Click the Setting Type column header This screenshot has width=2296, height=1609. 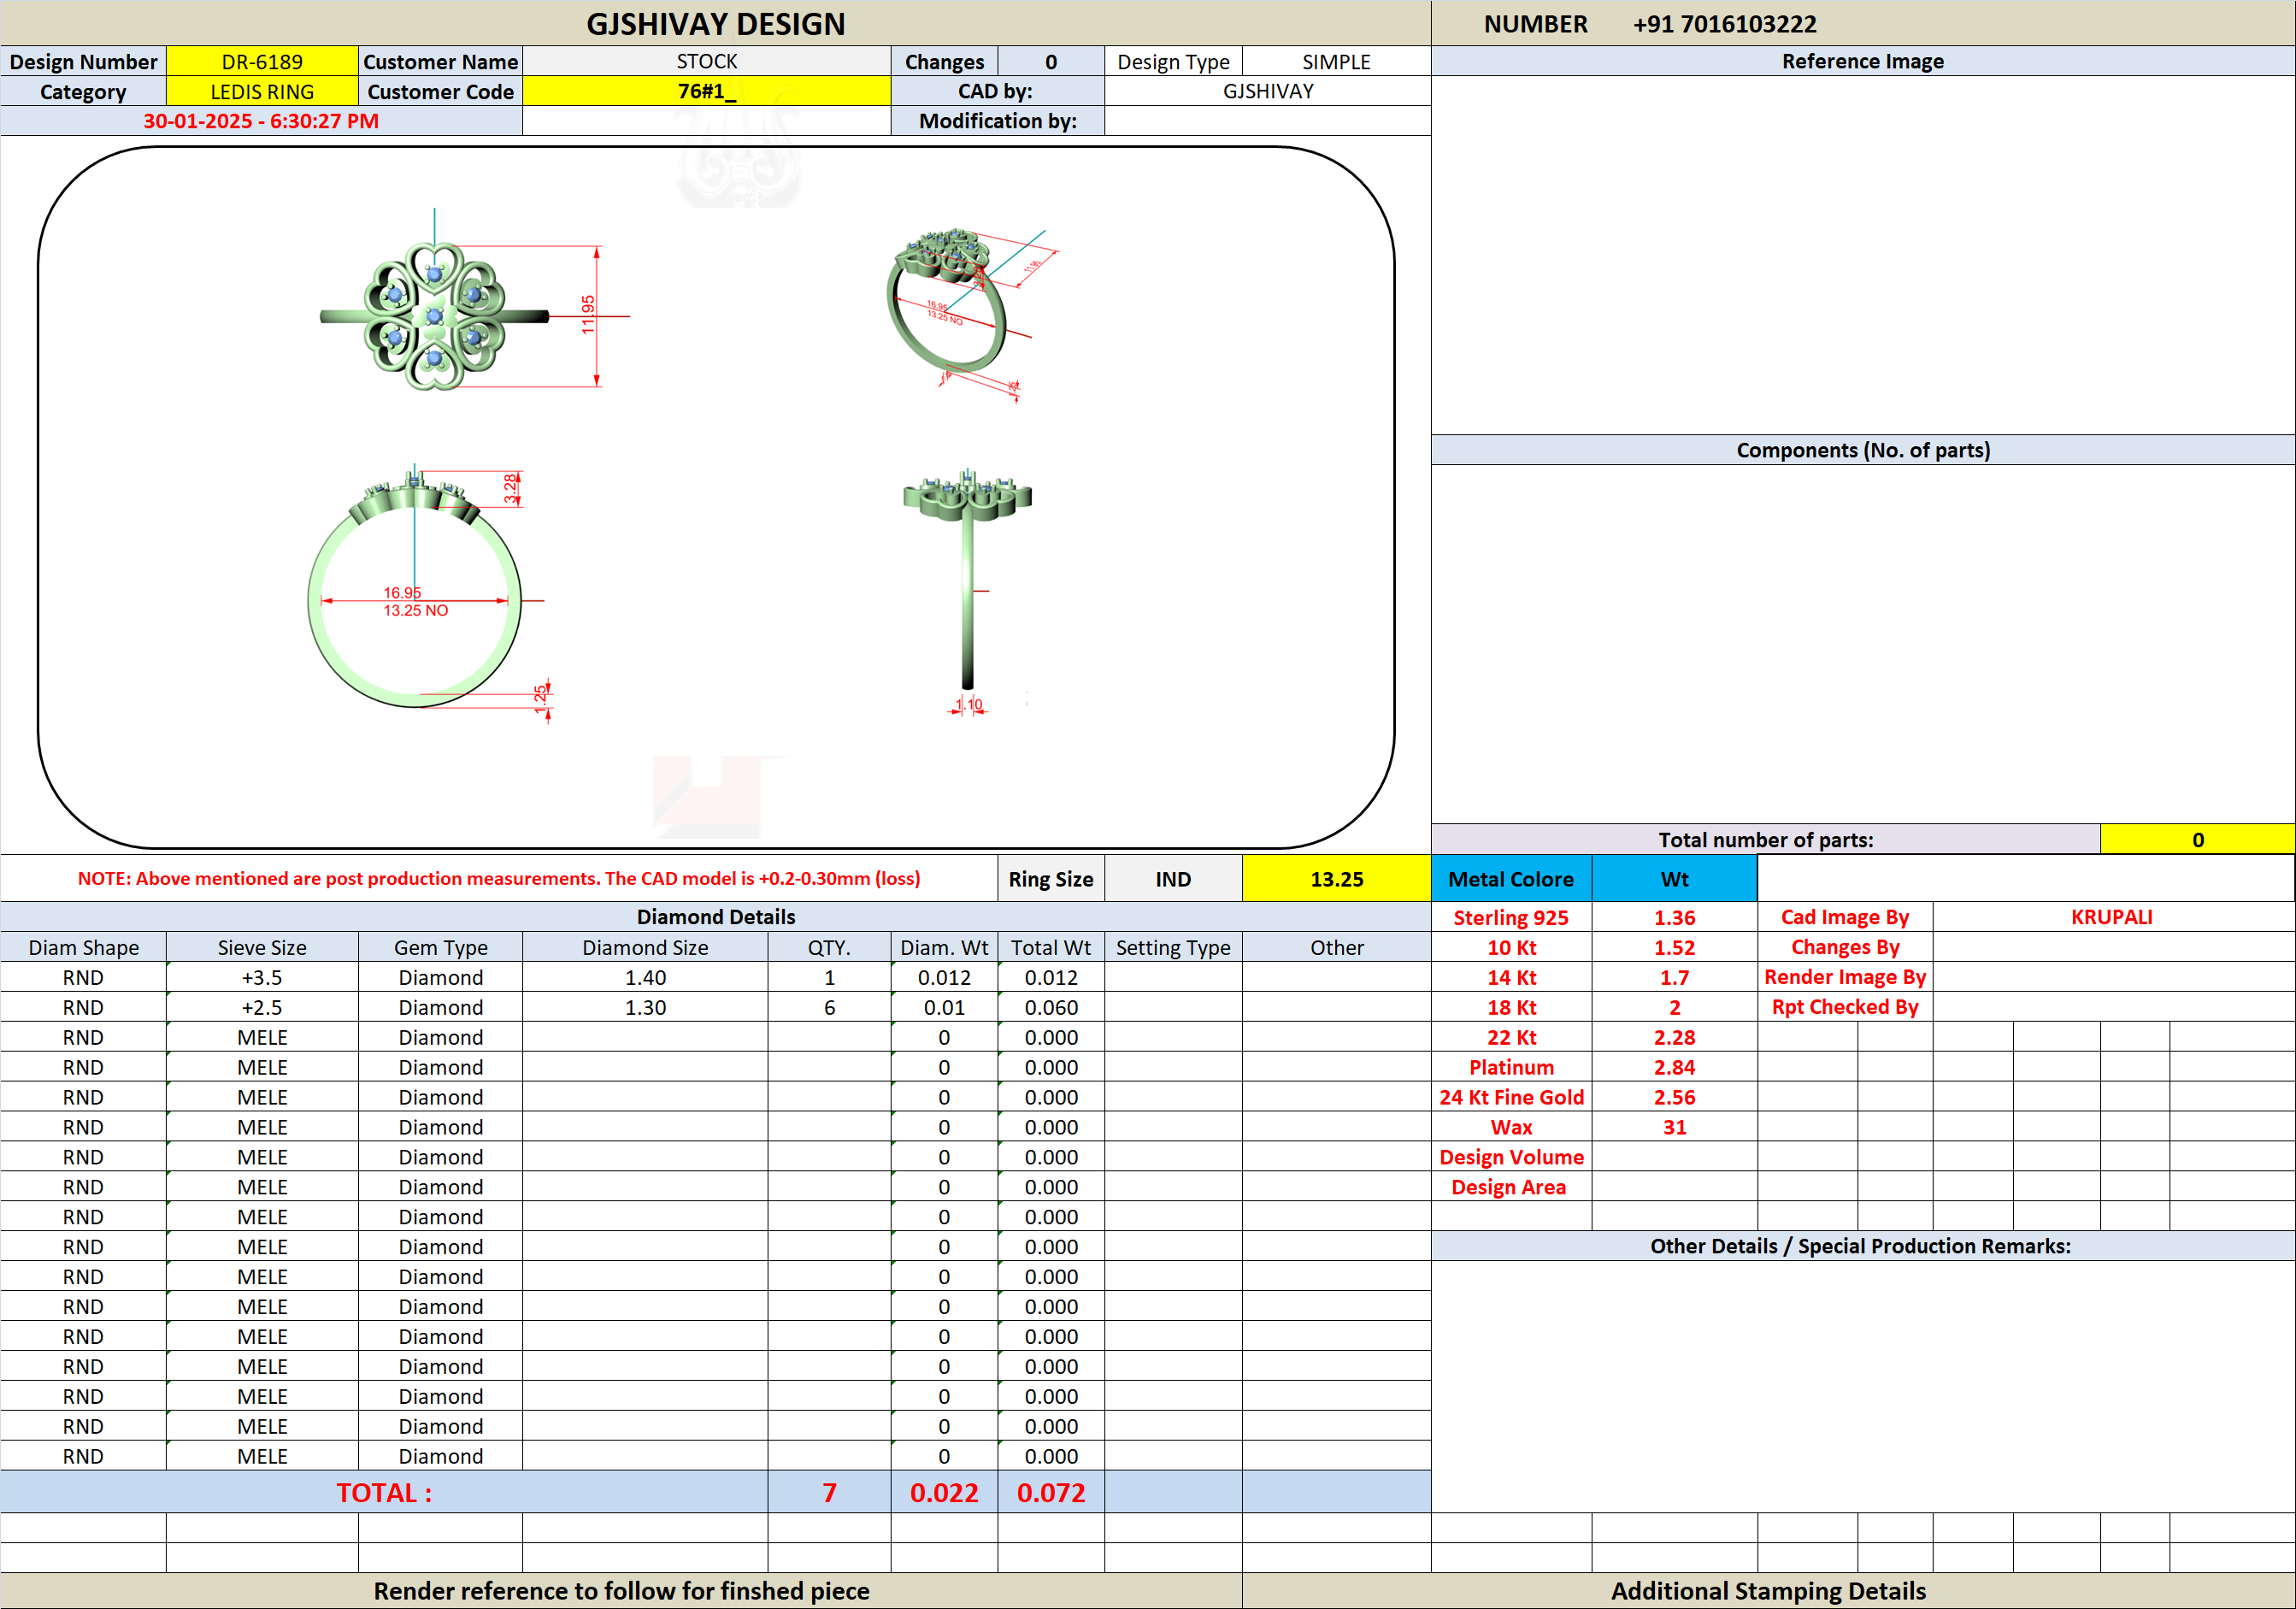click(x=1173, y=947)
